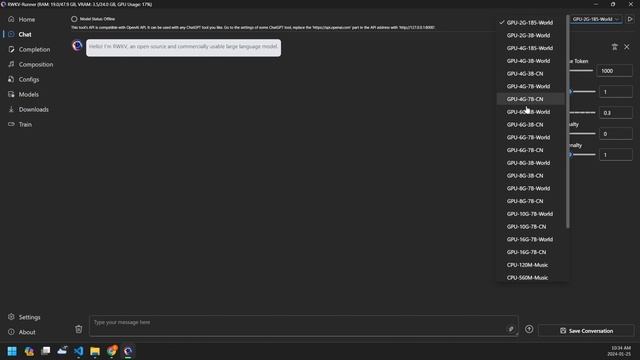Select GPU-10G-7B-CN config

tap(530, 227)
